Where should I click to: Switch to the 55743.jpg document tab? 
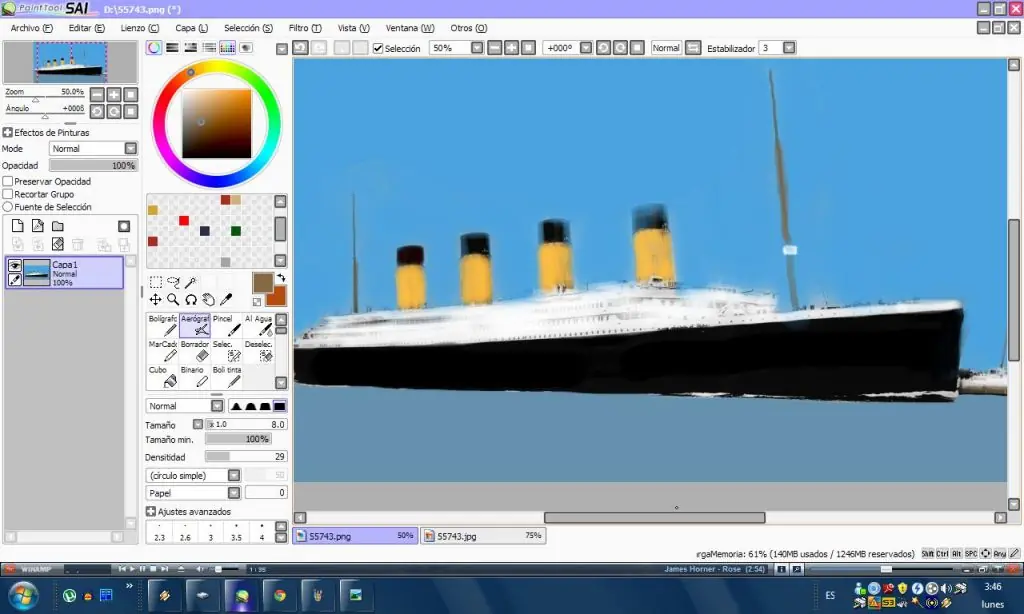[x=483, y=536]
